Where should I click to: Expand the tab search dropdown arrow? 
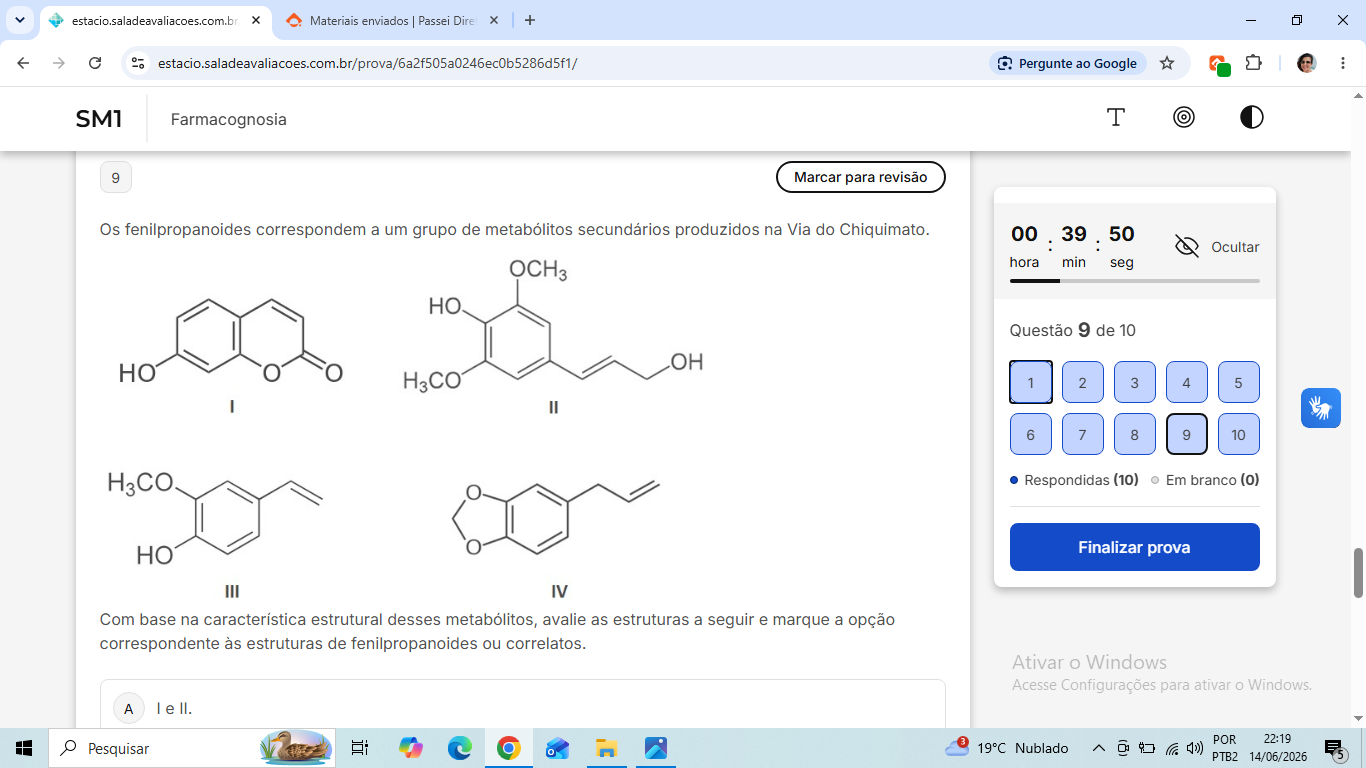[x=20, y=20]
